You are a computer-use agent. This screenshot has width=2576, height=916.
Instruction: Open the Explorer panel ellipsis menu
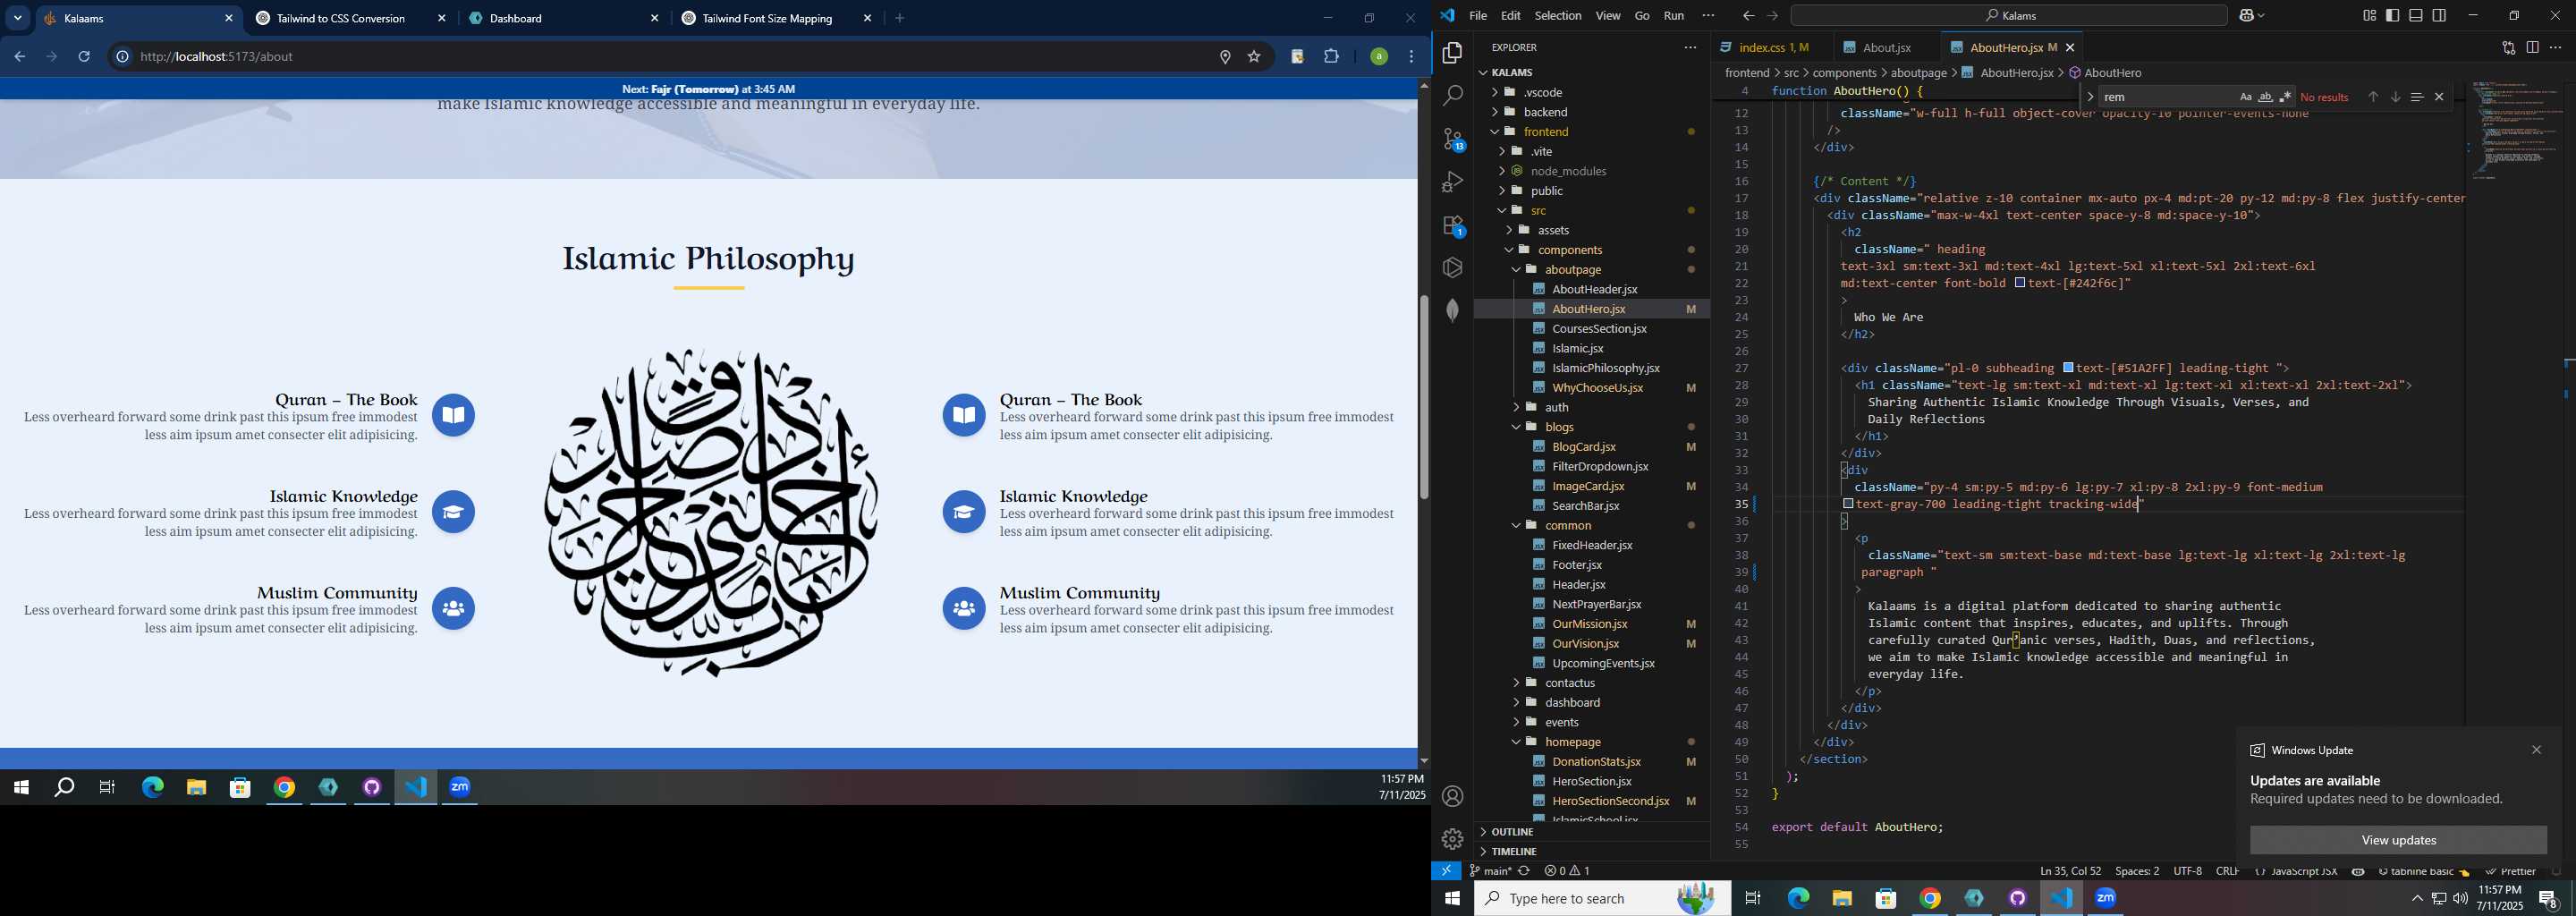(x=1690, y=48)
